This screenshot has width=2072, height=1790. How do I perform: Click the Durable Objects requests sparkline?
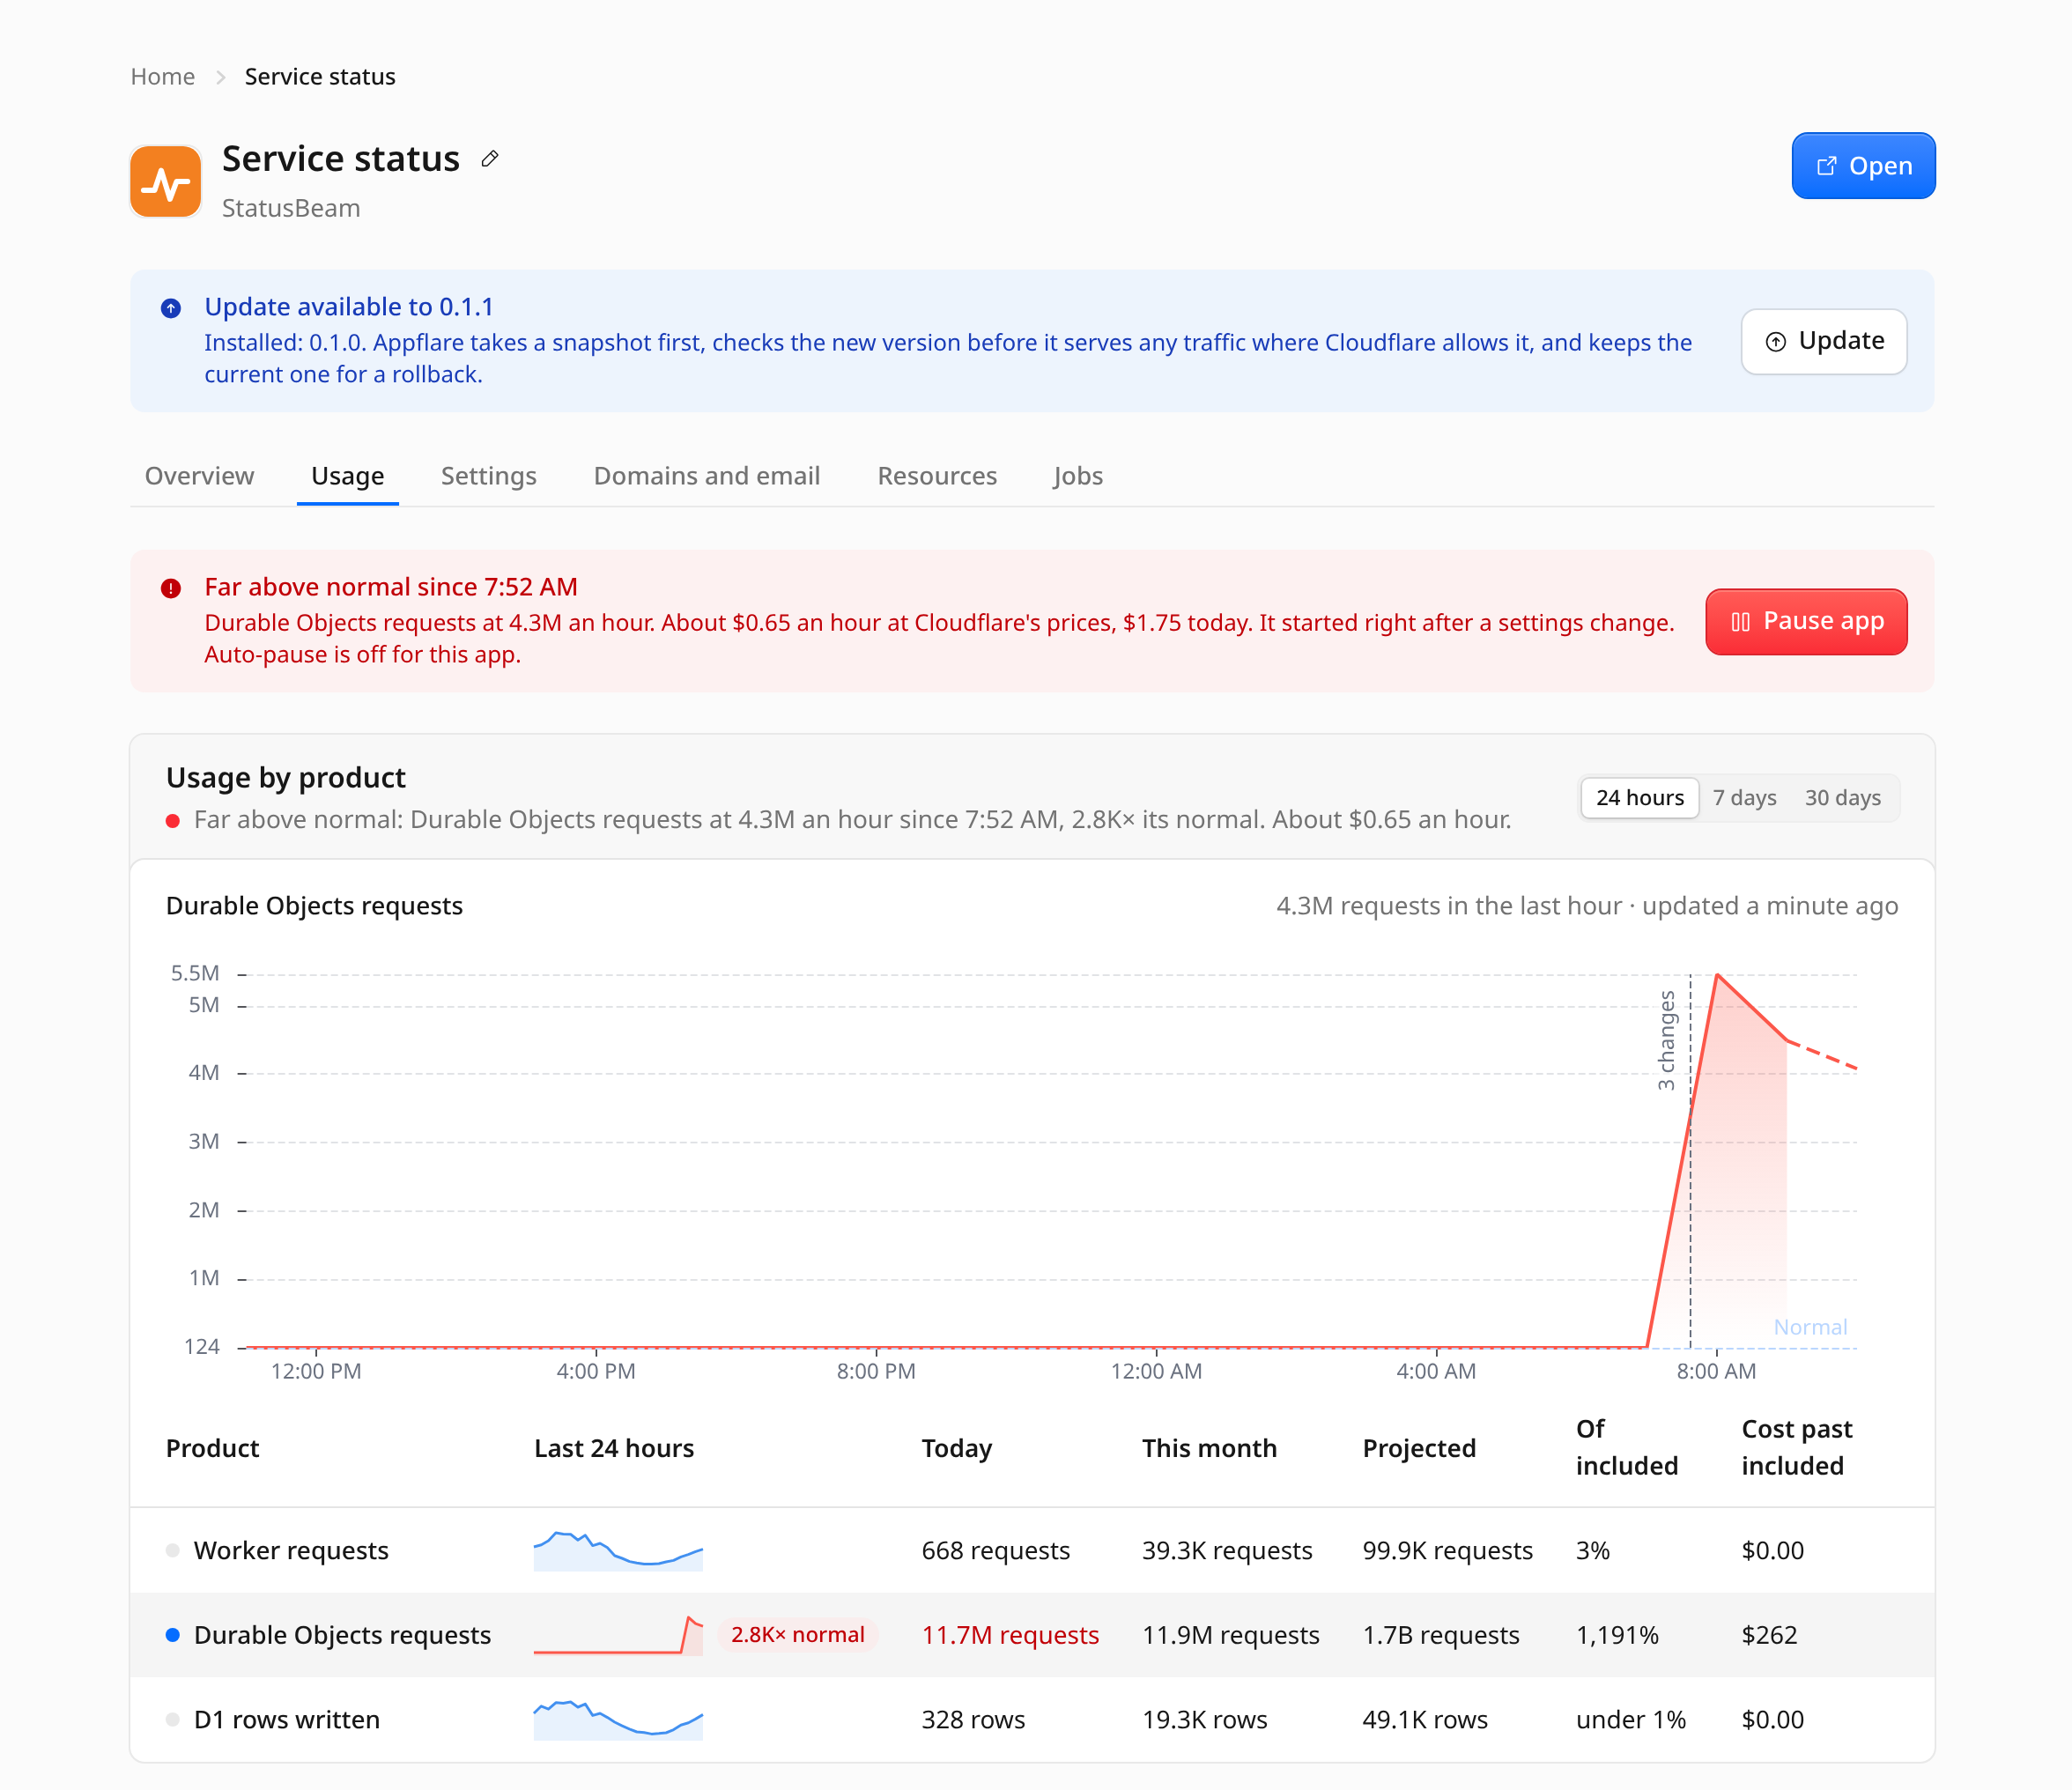coord(618,1635)
